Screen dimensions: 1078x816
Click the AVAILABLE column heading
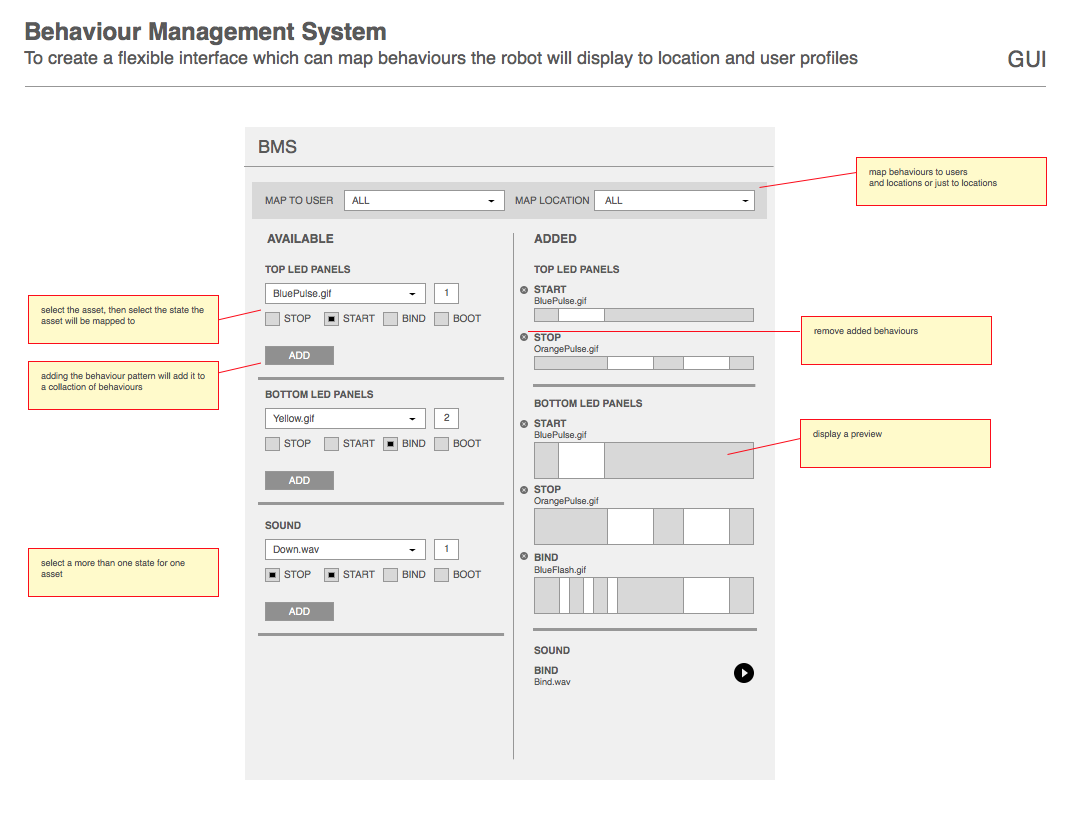(300, 239)
